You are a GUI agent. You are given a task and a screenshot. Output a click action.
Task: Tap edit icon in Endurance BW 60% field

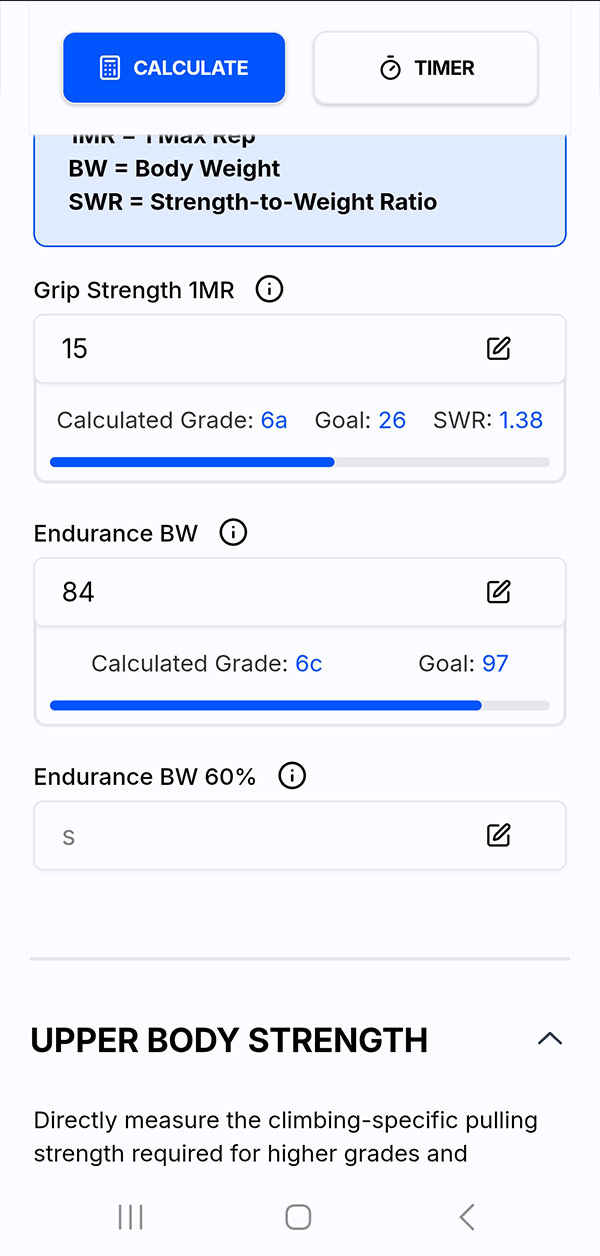point(498,835)
